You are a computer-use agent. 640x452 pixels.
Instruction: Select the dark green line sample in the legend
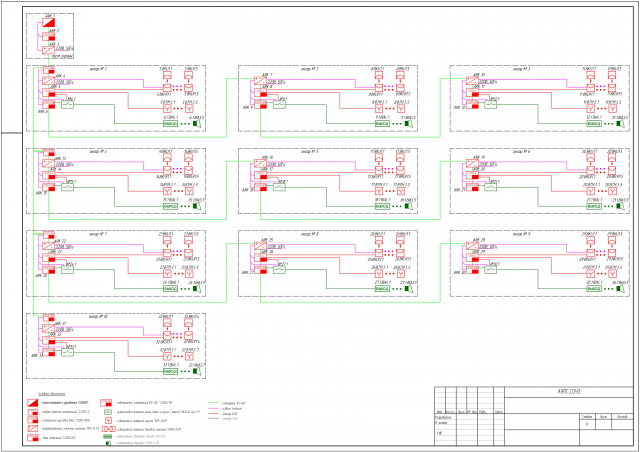point(214,419)
